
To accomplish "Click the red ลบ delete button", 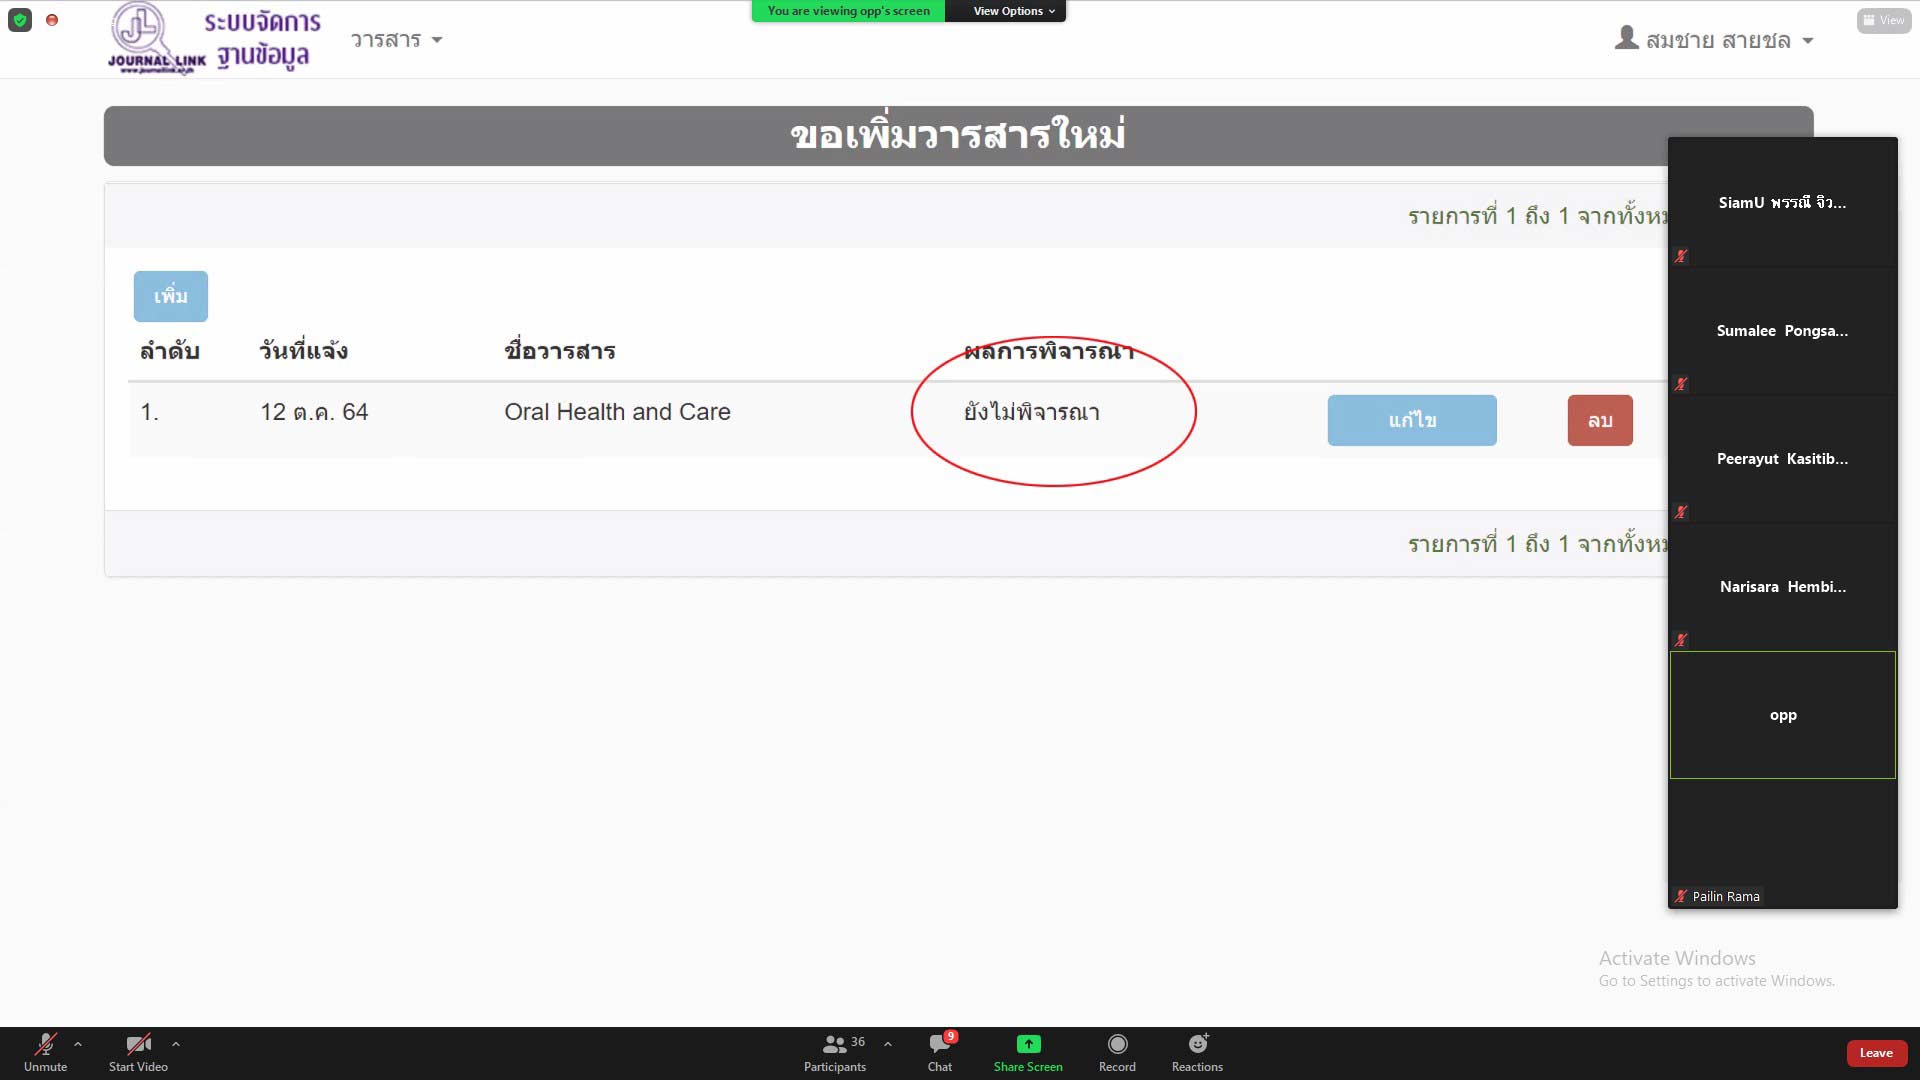I will (x=1599, y=420).
